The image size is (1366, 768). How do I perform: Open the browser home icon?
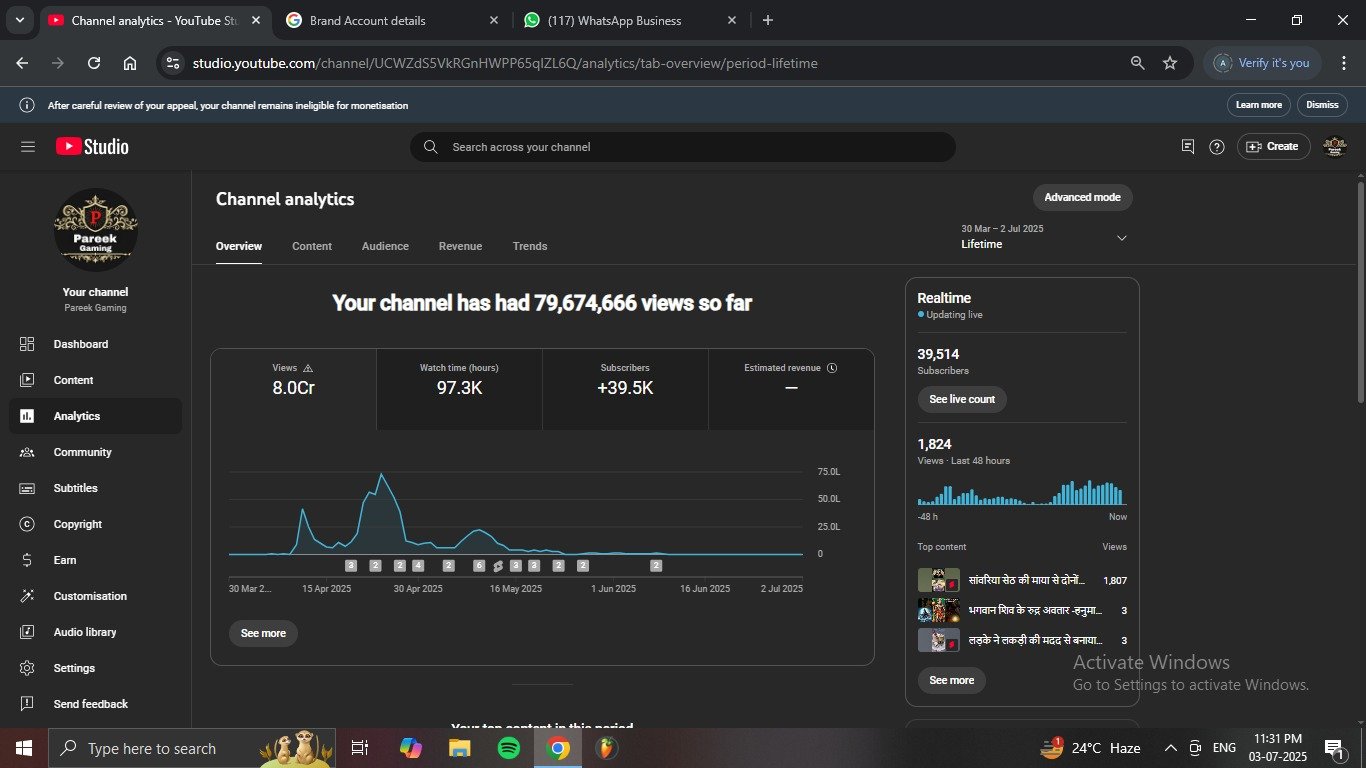(x=130, y=63)
